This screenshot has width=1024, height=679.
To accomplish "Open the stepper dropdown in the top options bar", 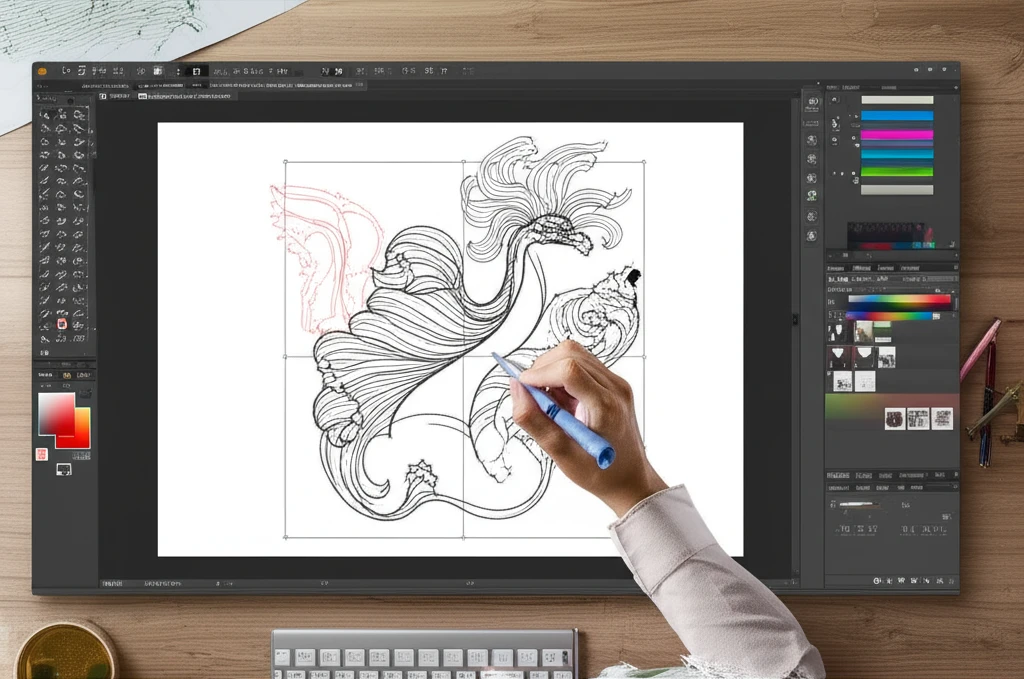I will [179, 71].
